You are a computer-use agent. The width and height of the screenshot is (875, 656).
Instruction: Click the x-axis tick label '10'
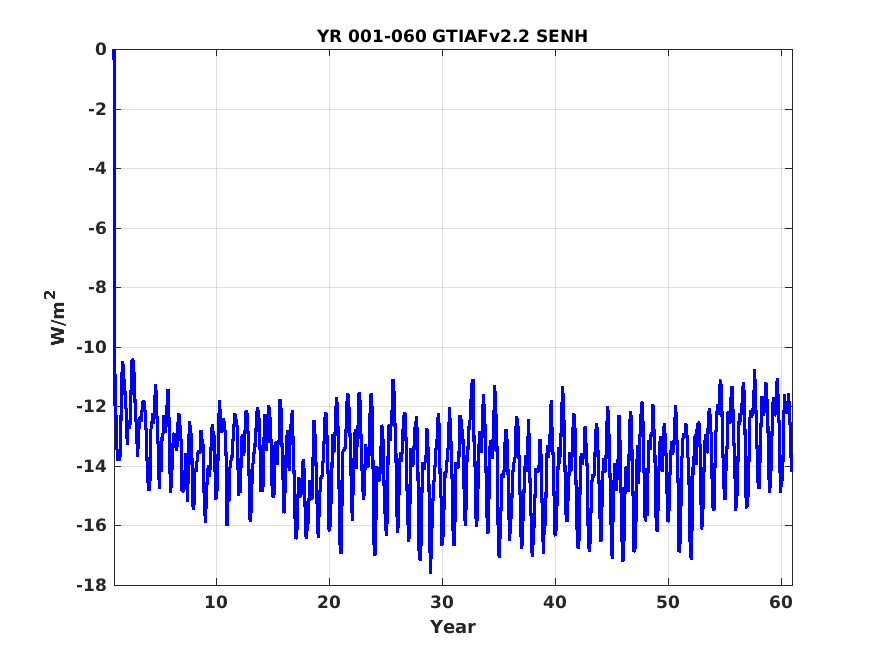coord(216,602)
